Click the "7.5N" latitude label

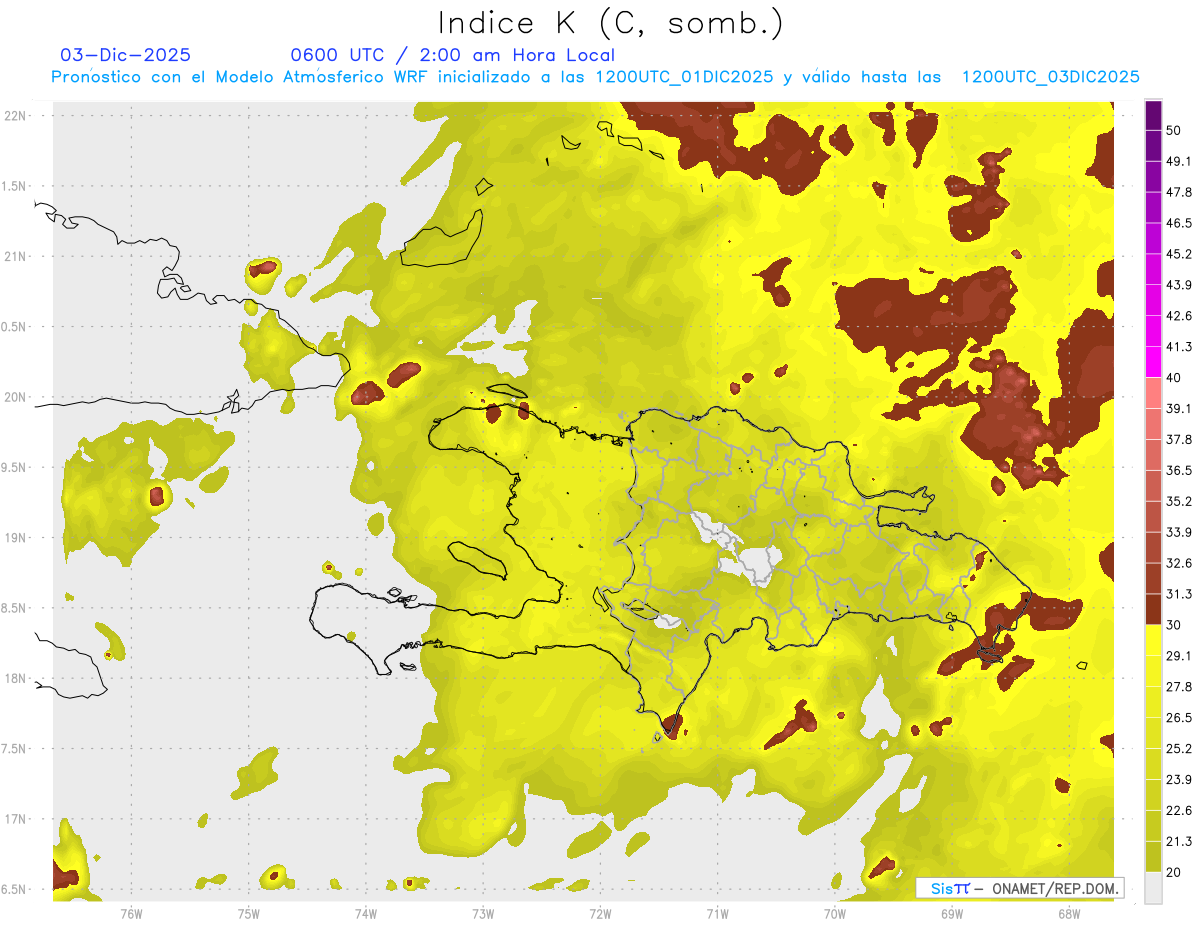pyautogui.click(x=15, y=749)
